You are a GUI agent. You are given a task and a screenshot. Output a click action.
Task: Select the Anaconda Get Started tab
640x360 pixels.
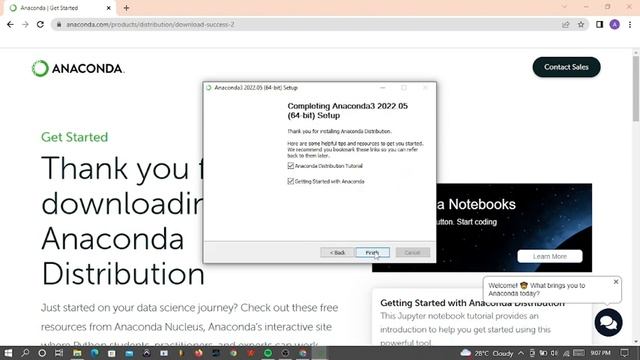pos(58,8)
